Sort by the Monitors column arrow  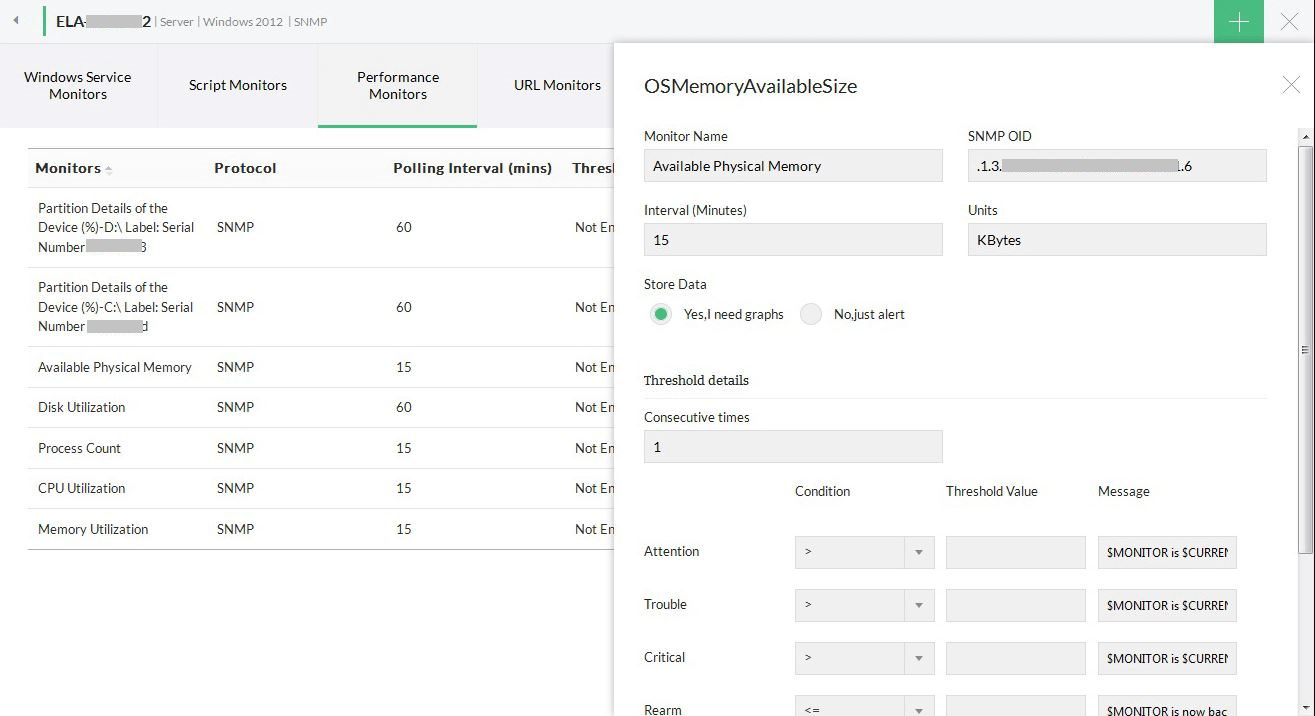coord(109,169)
